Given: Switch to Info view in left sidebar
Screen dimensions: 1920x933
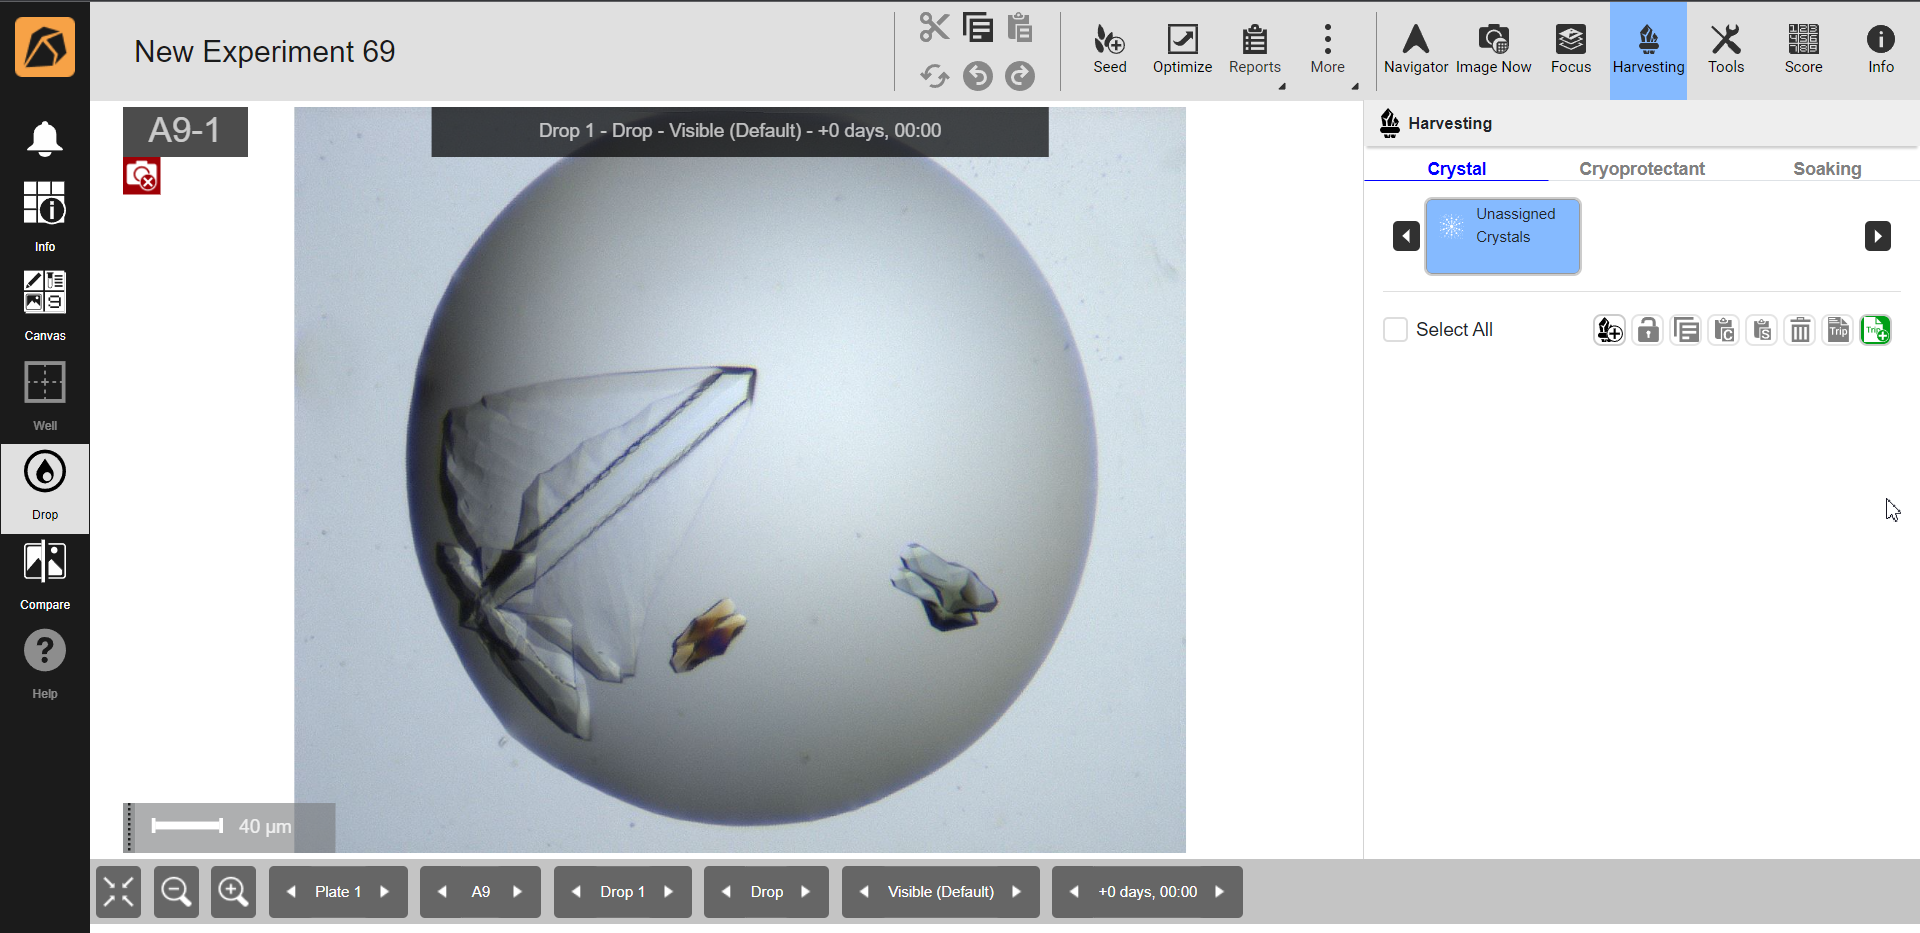Looking at the screenshot, I should (x=45, y=216).
